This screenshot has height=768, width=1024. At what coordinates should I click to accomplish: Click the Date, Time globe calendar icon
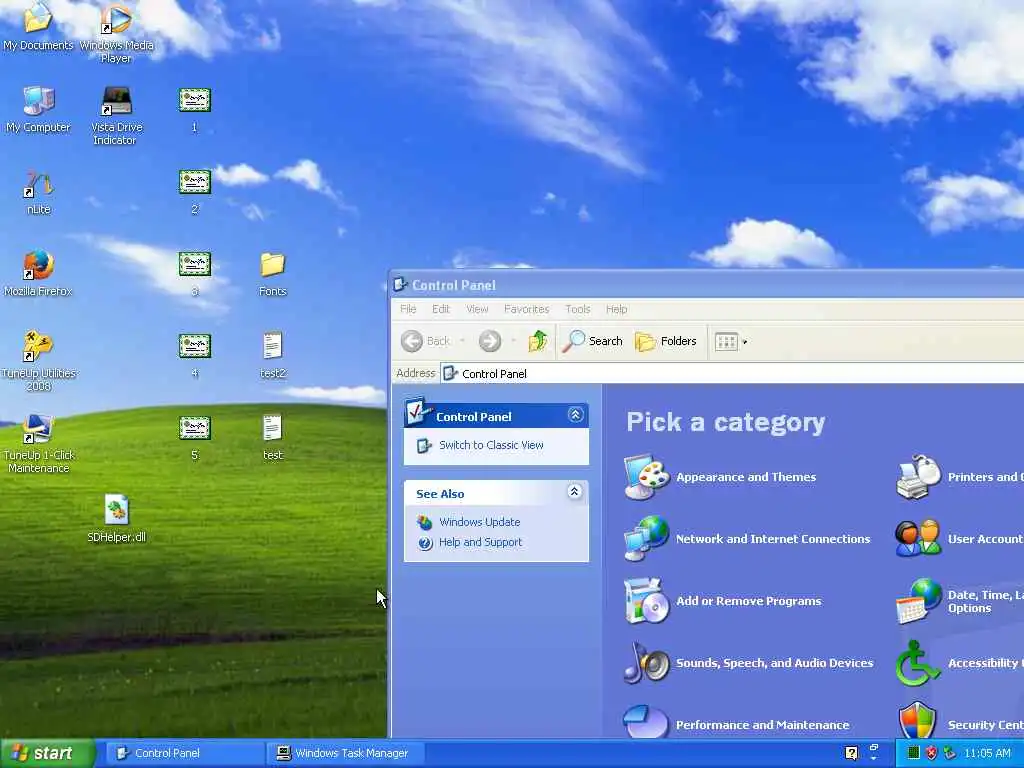click(918, 601)
